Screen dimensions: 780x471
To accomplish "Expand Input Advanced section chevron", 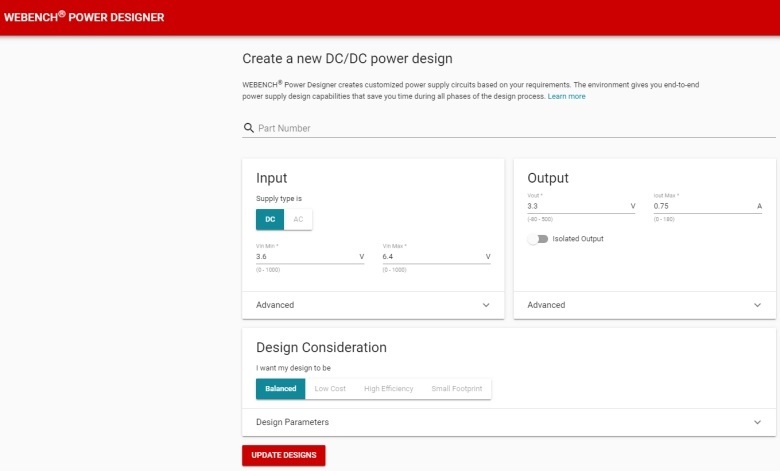I will (x=486, y=305).
